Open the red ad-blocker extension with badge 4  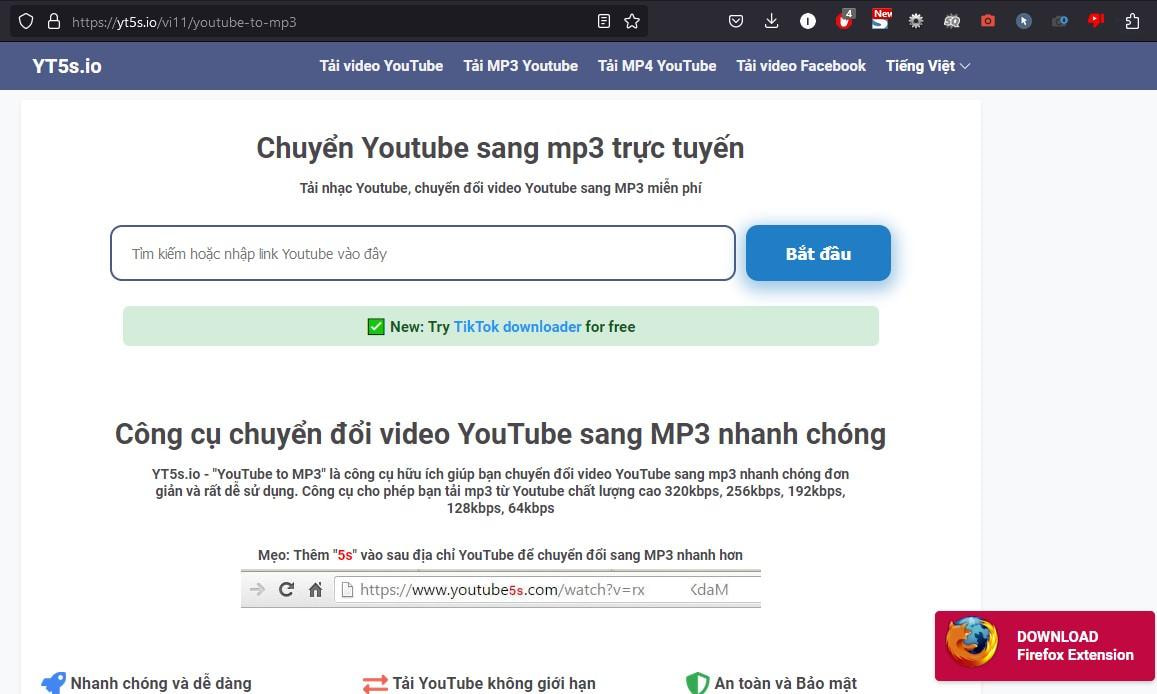click(844, 20)
